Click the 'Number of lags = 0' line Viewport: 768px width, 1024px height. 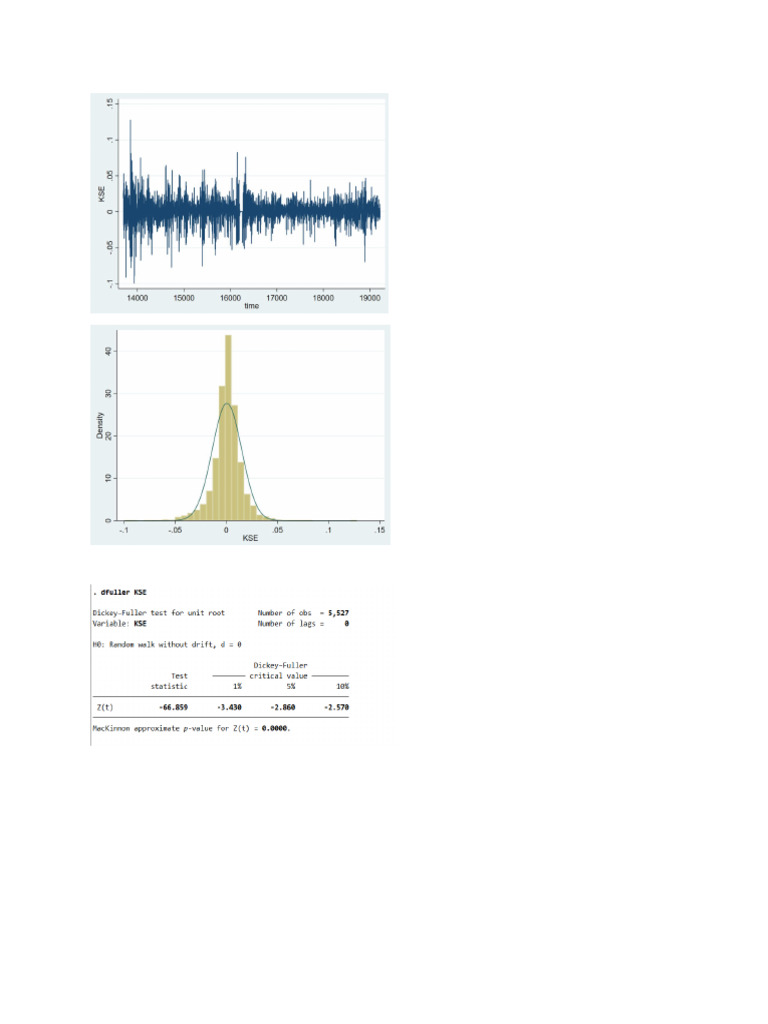[303, 624]
